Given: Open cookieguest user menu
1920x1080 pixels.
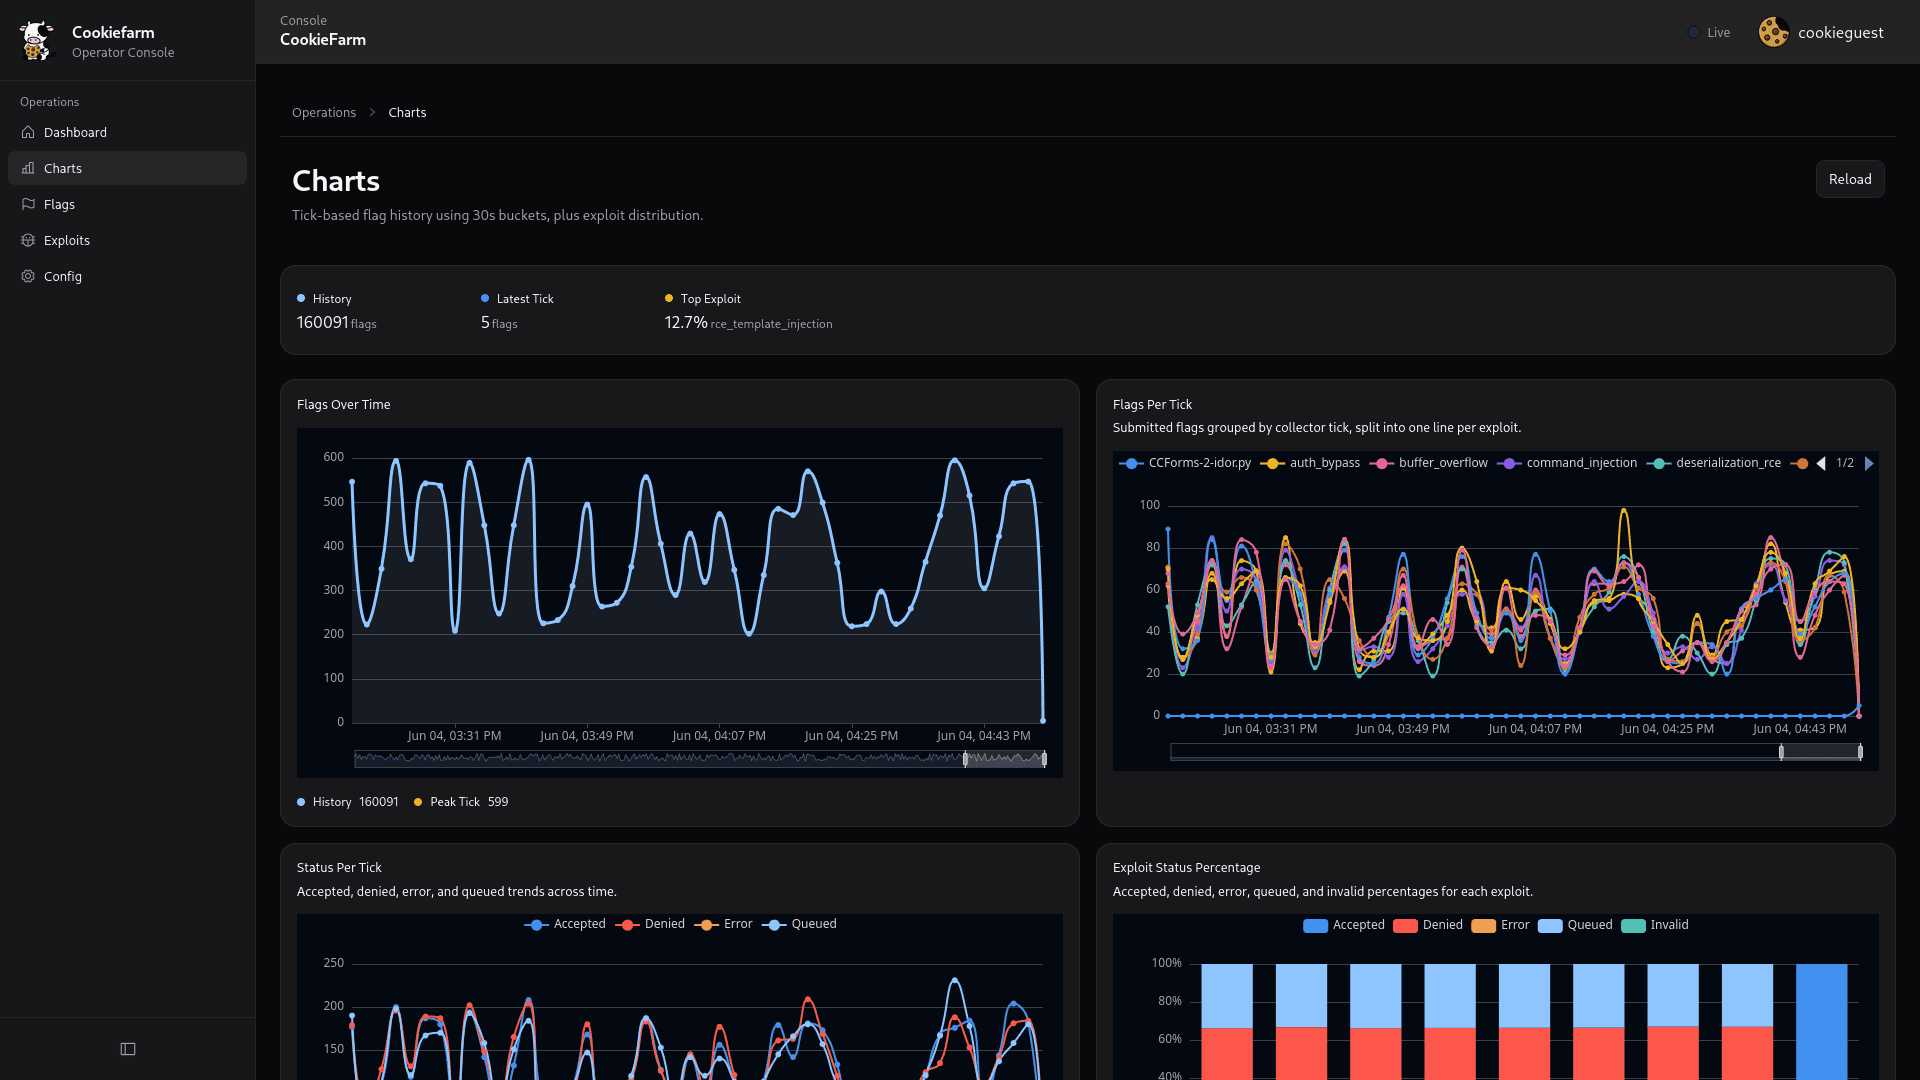Looking at the screenshot, I should pos(1821,32).
